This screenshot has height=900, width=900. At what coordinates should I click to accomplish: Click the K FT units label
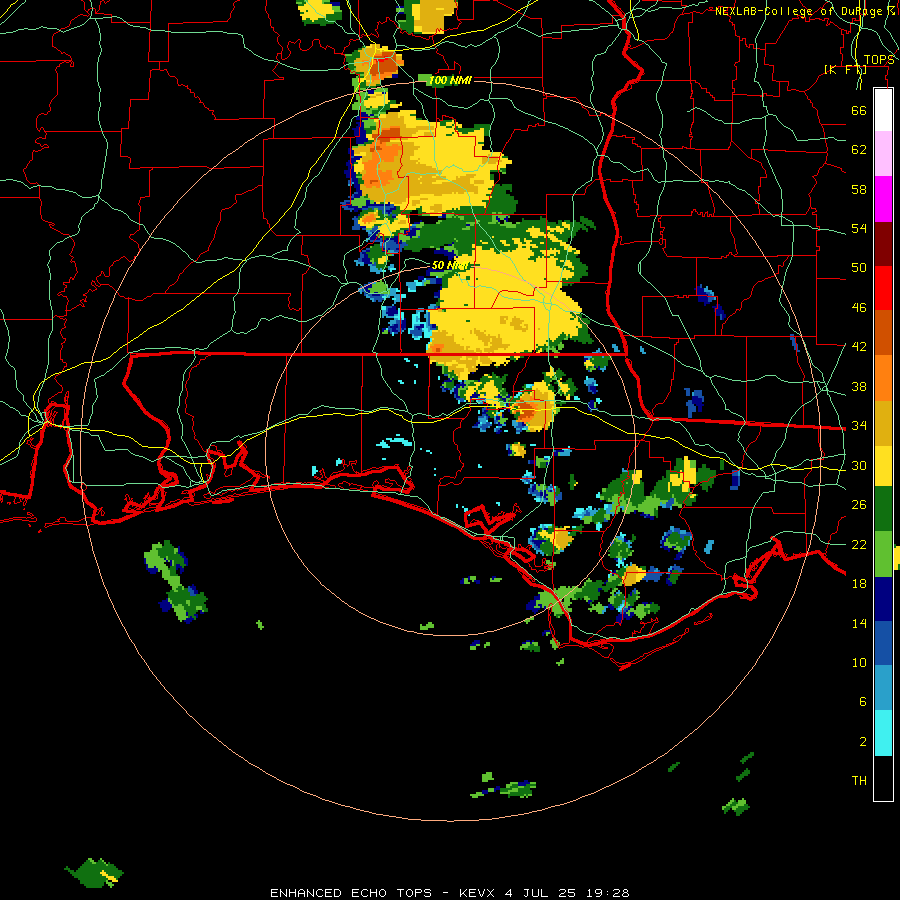845,69
